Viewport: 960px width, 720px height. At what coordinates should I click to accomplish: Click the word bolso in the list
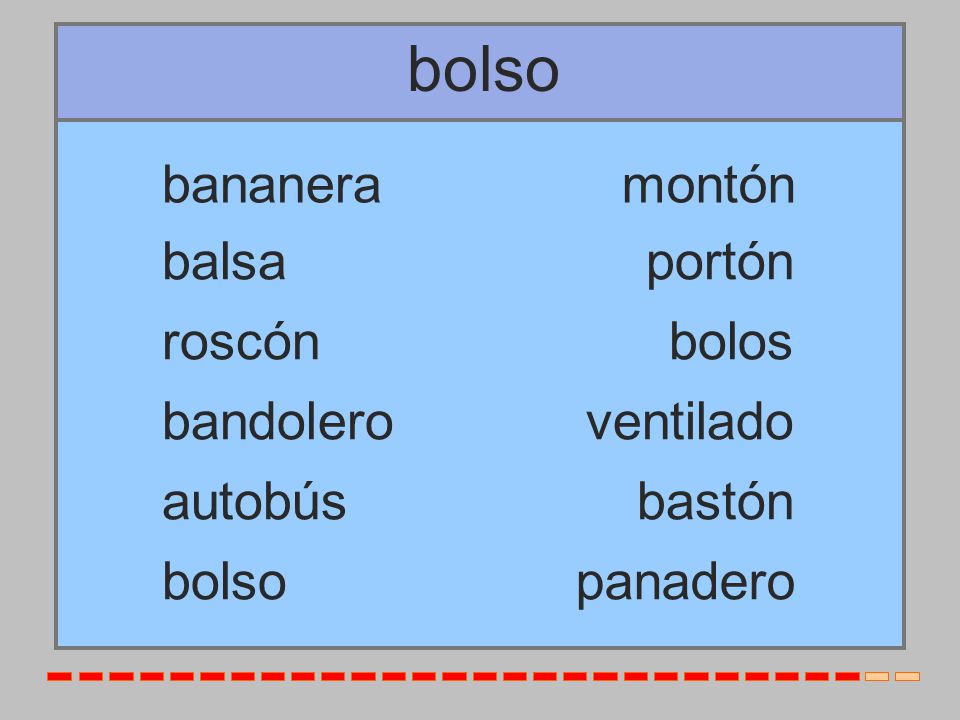(224, 582)
